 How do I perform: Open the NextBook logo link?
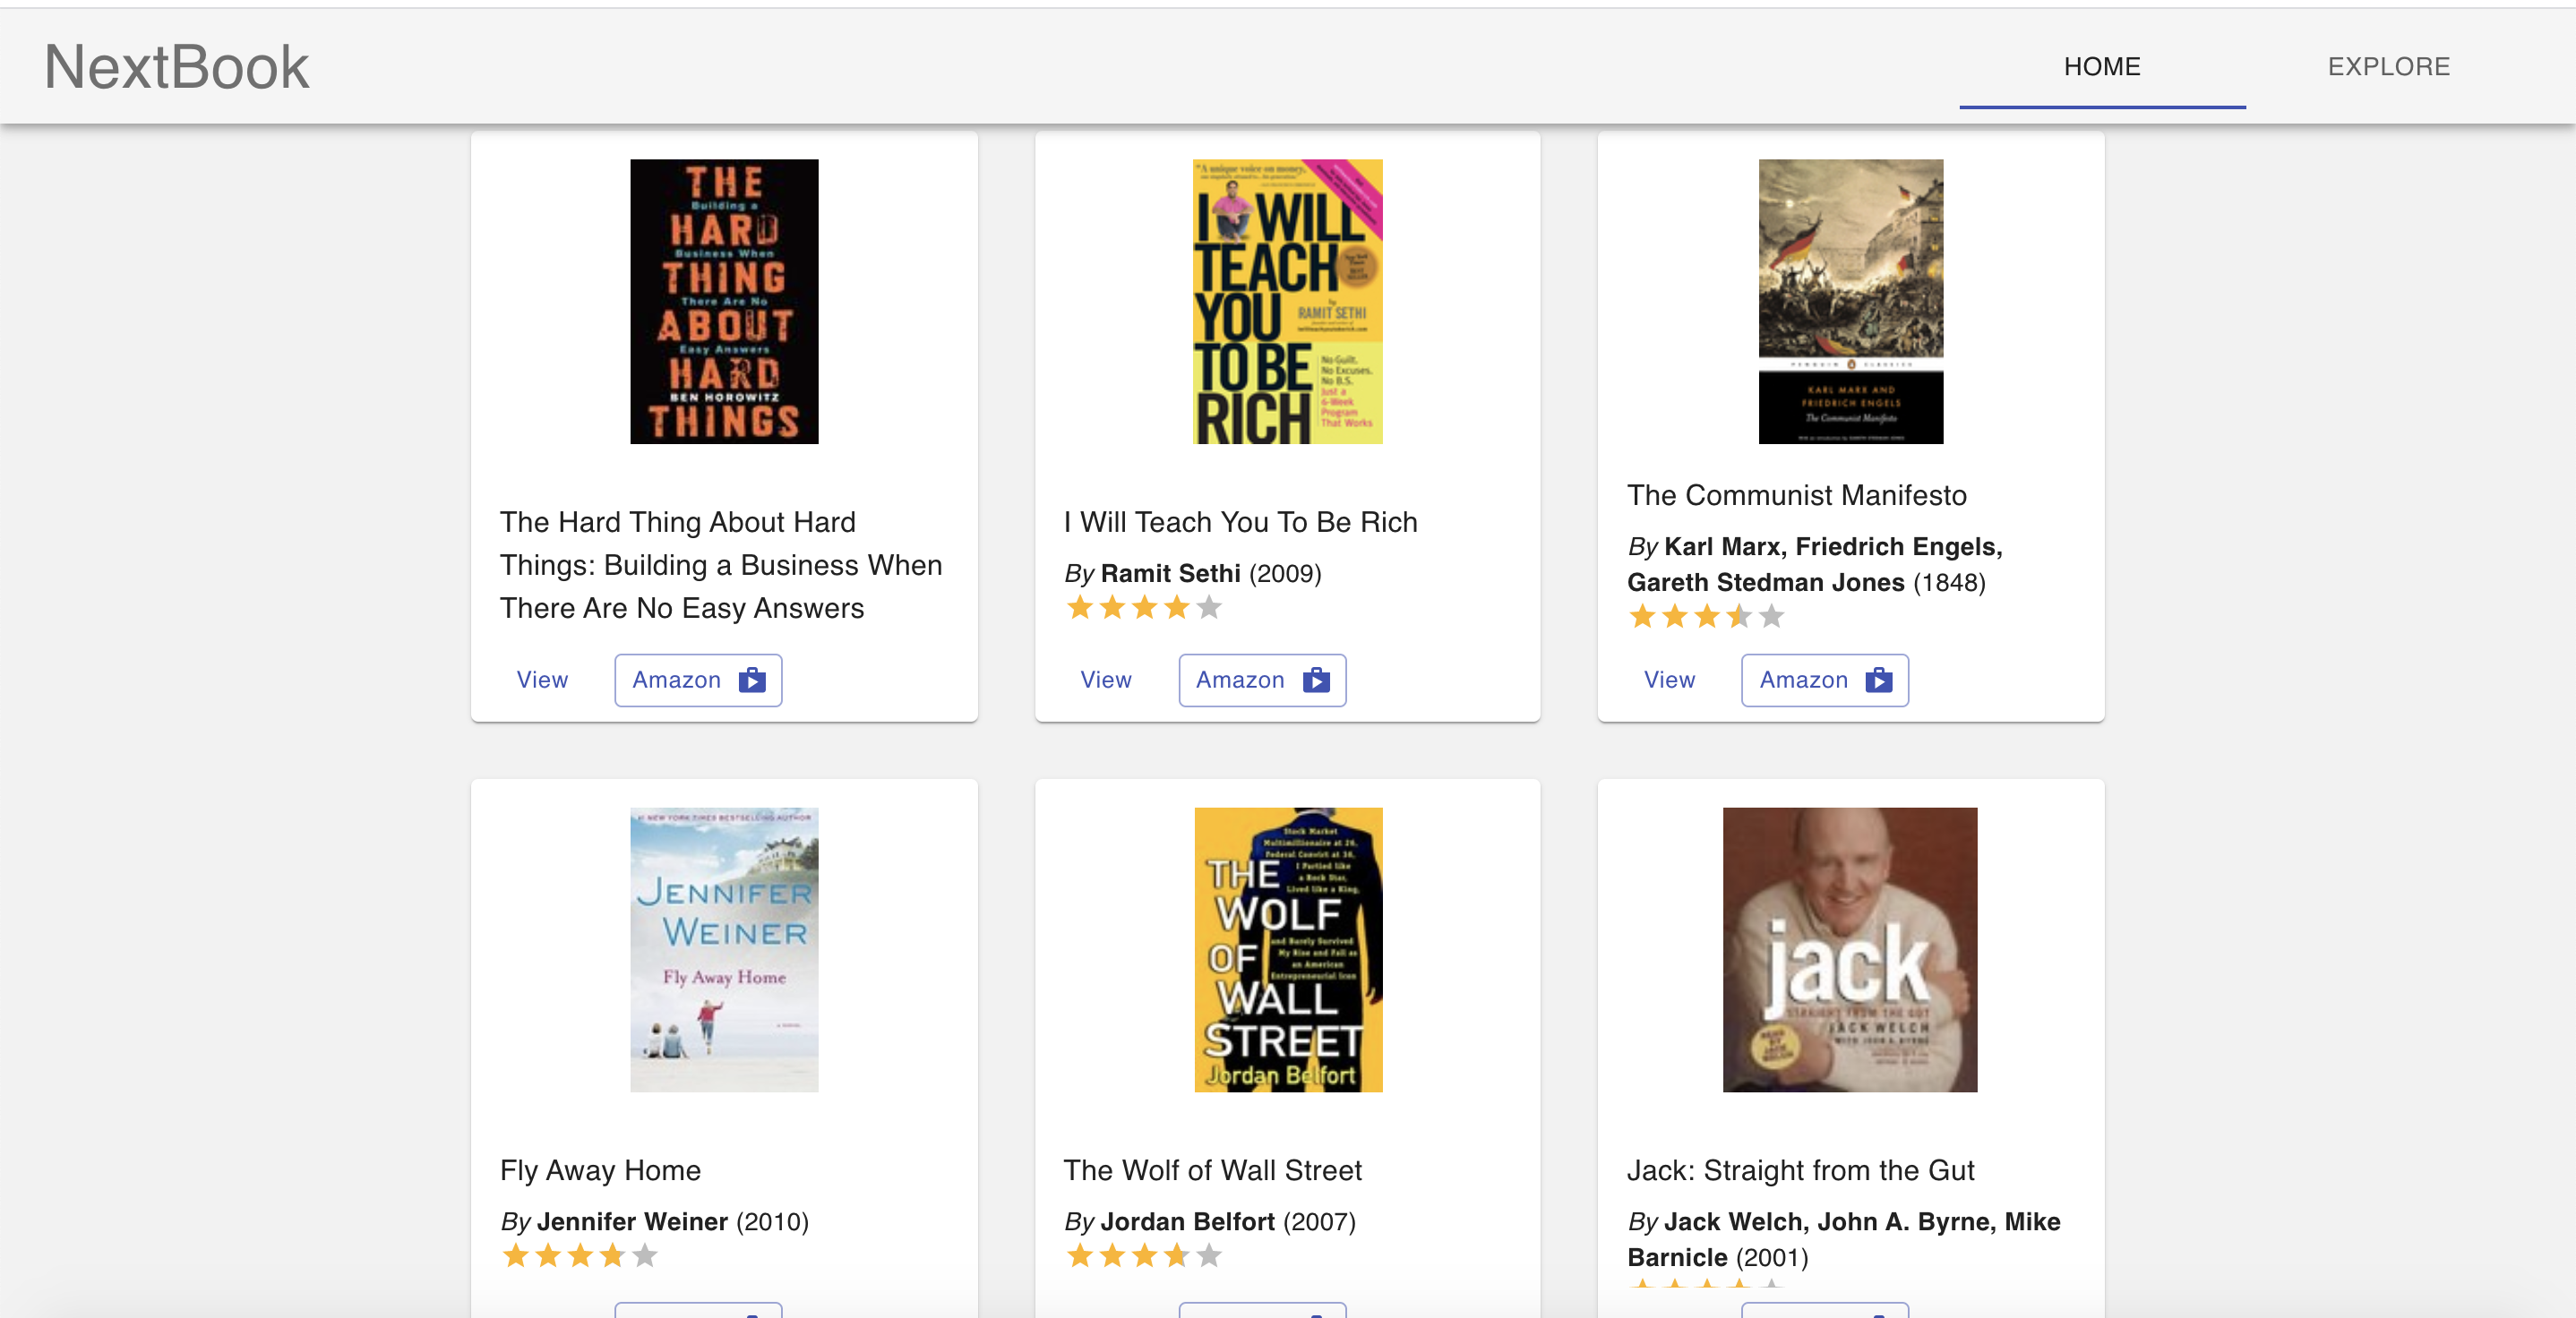coord(177,67)
